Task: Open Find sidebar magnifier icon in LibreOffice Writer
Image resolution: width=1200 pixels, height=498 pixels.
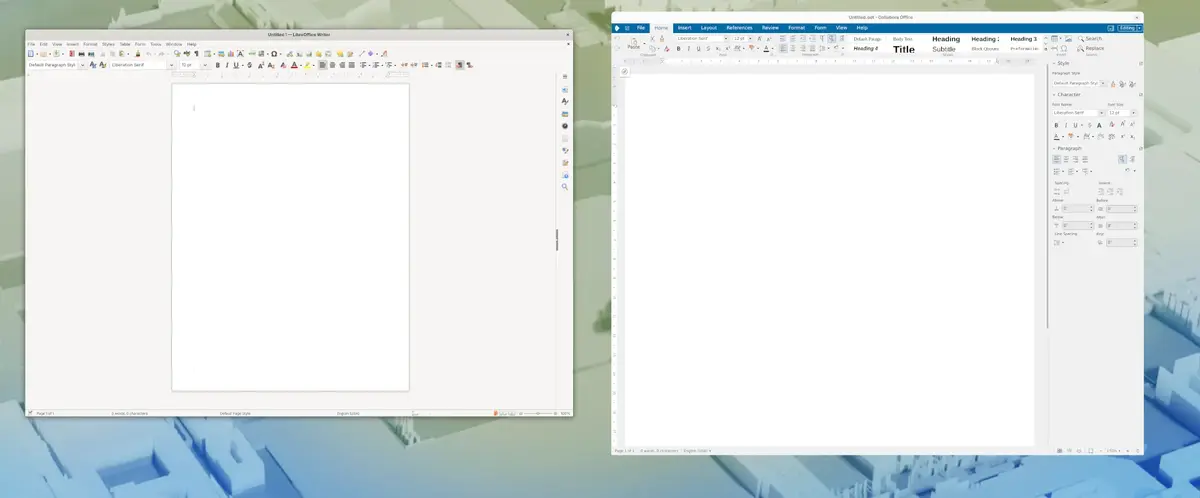Action: click(565, 187)
